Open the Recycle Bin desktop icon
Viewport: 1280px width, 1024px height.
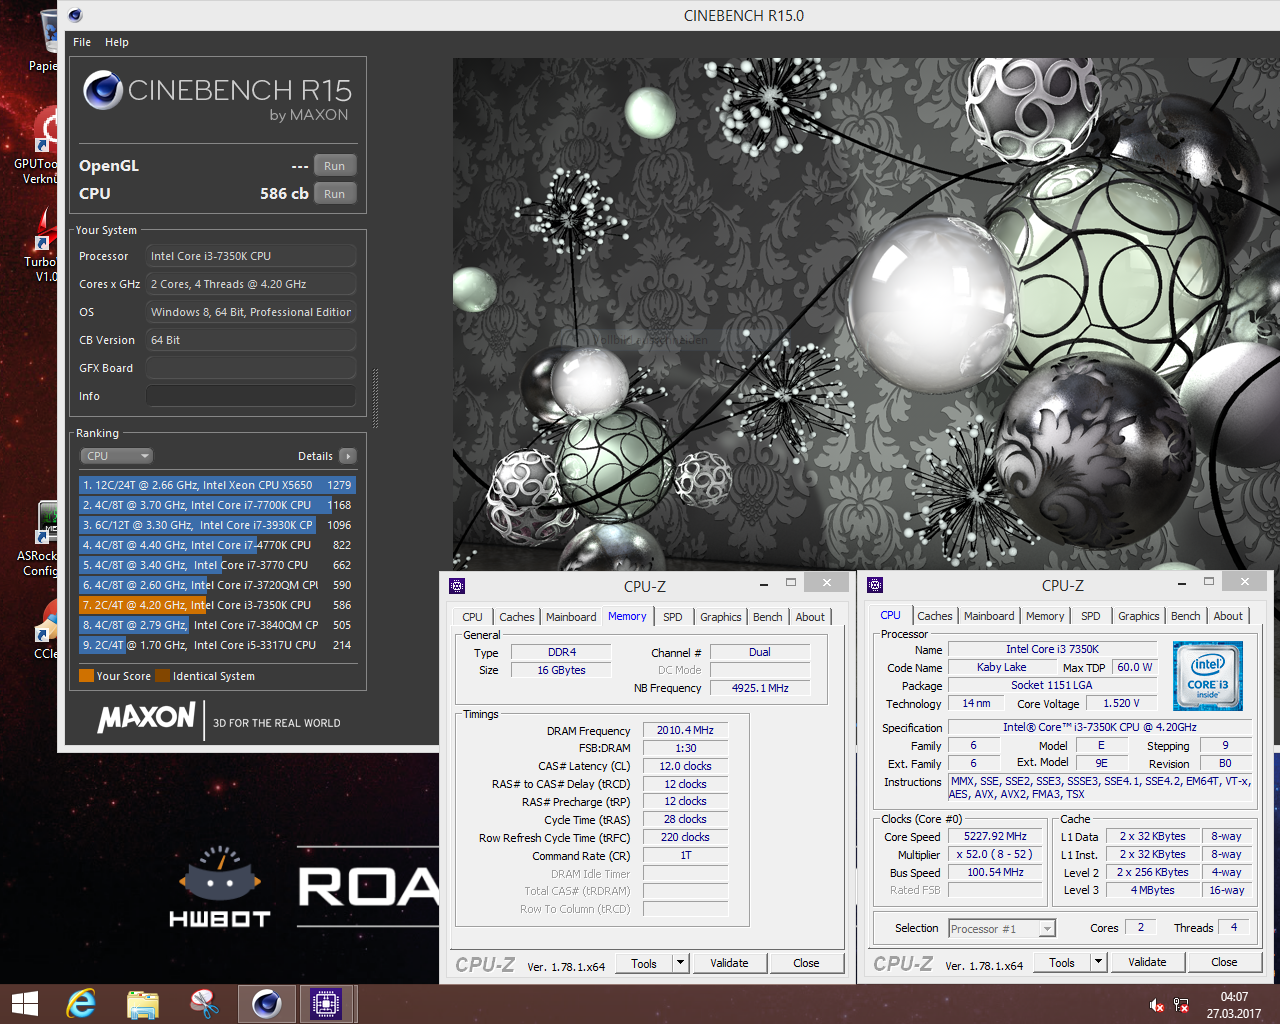[44, 40]
